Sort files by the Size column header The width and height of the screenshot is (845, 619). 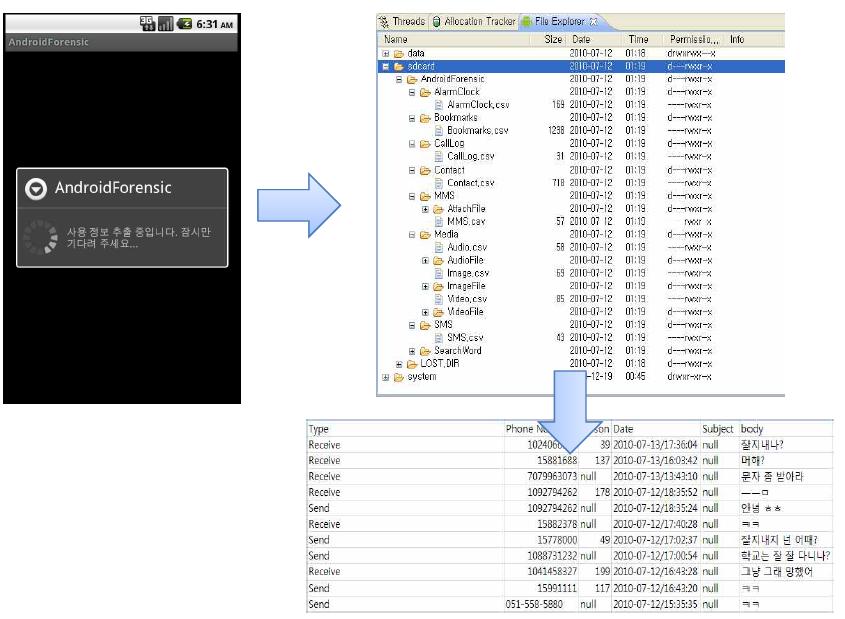[553, 40]
